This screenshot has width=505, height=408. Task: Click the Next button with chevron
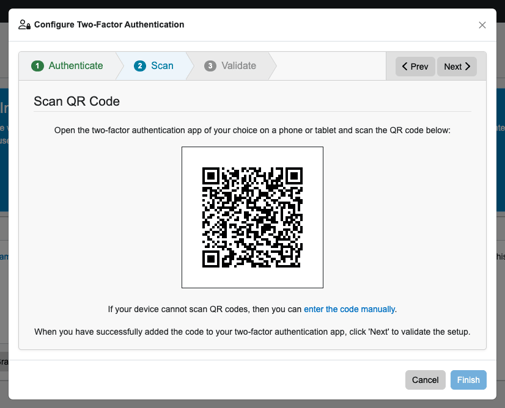(457, 67)
